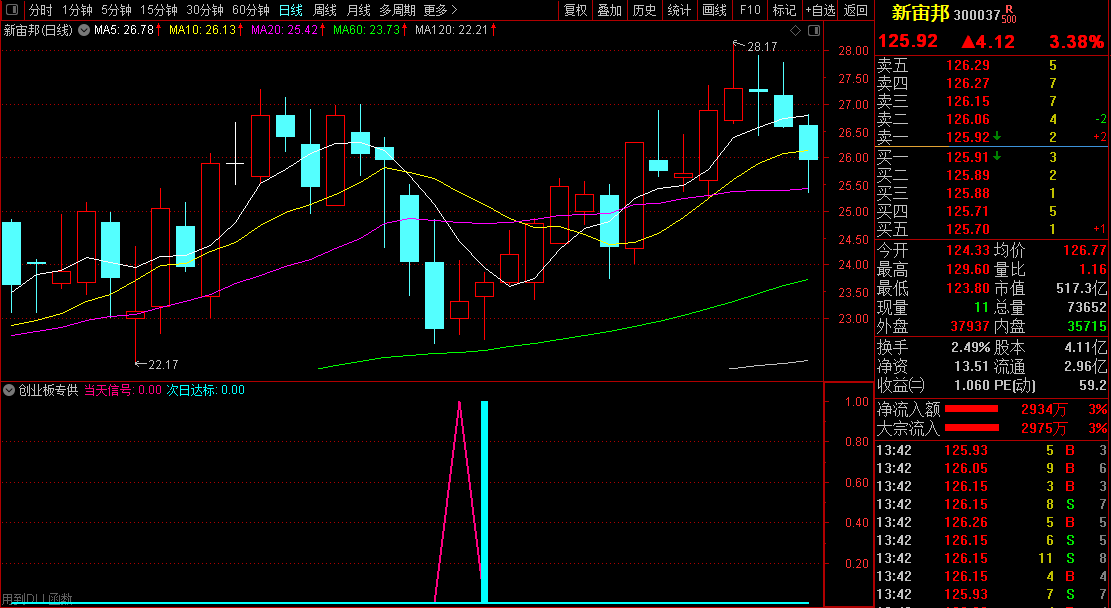Select the 周线 weekly period tab

click(325, 10)
